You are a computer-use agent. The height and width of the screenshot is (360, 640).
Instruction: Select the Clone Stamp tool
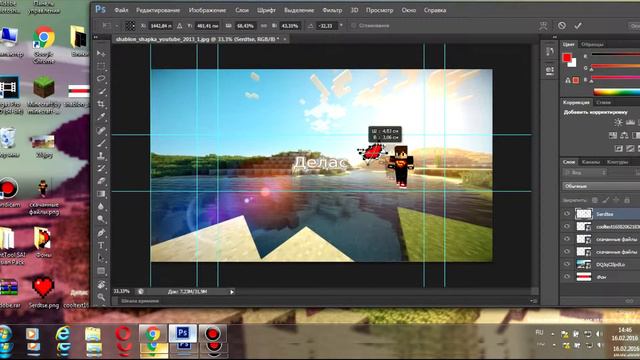101,156
